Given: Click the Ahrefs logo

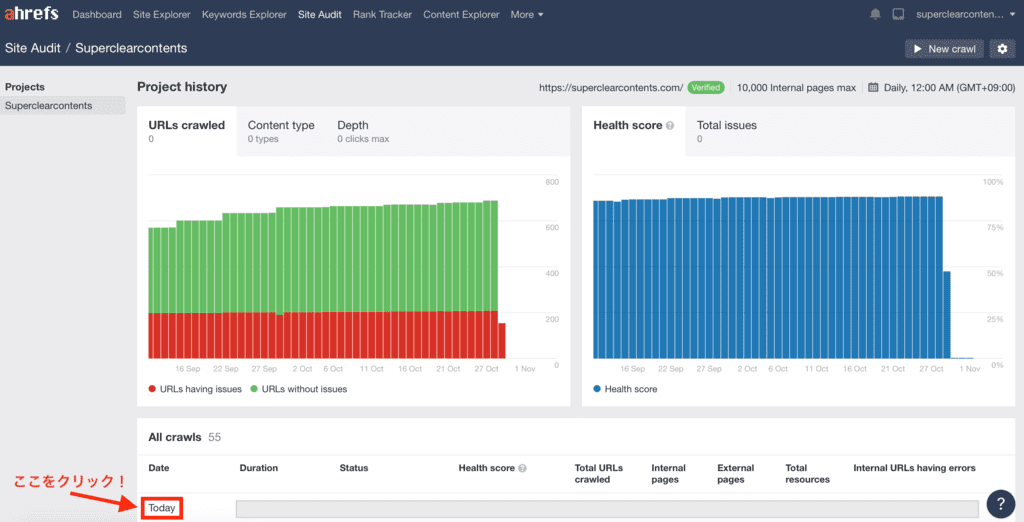Looking at the screenshot, I should pyautogui.click(x=31, y=14).
